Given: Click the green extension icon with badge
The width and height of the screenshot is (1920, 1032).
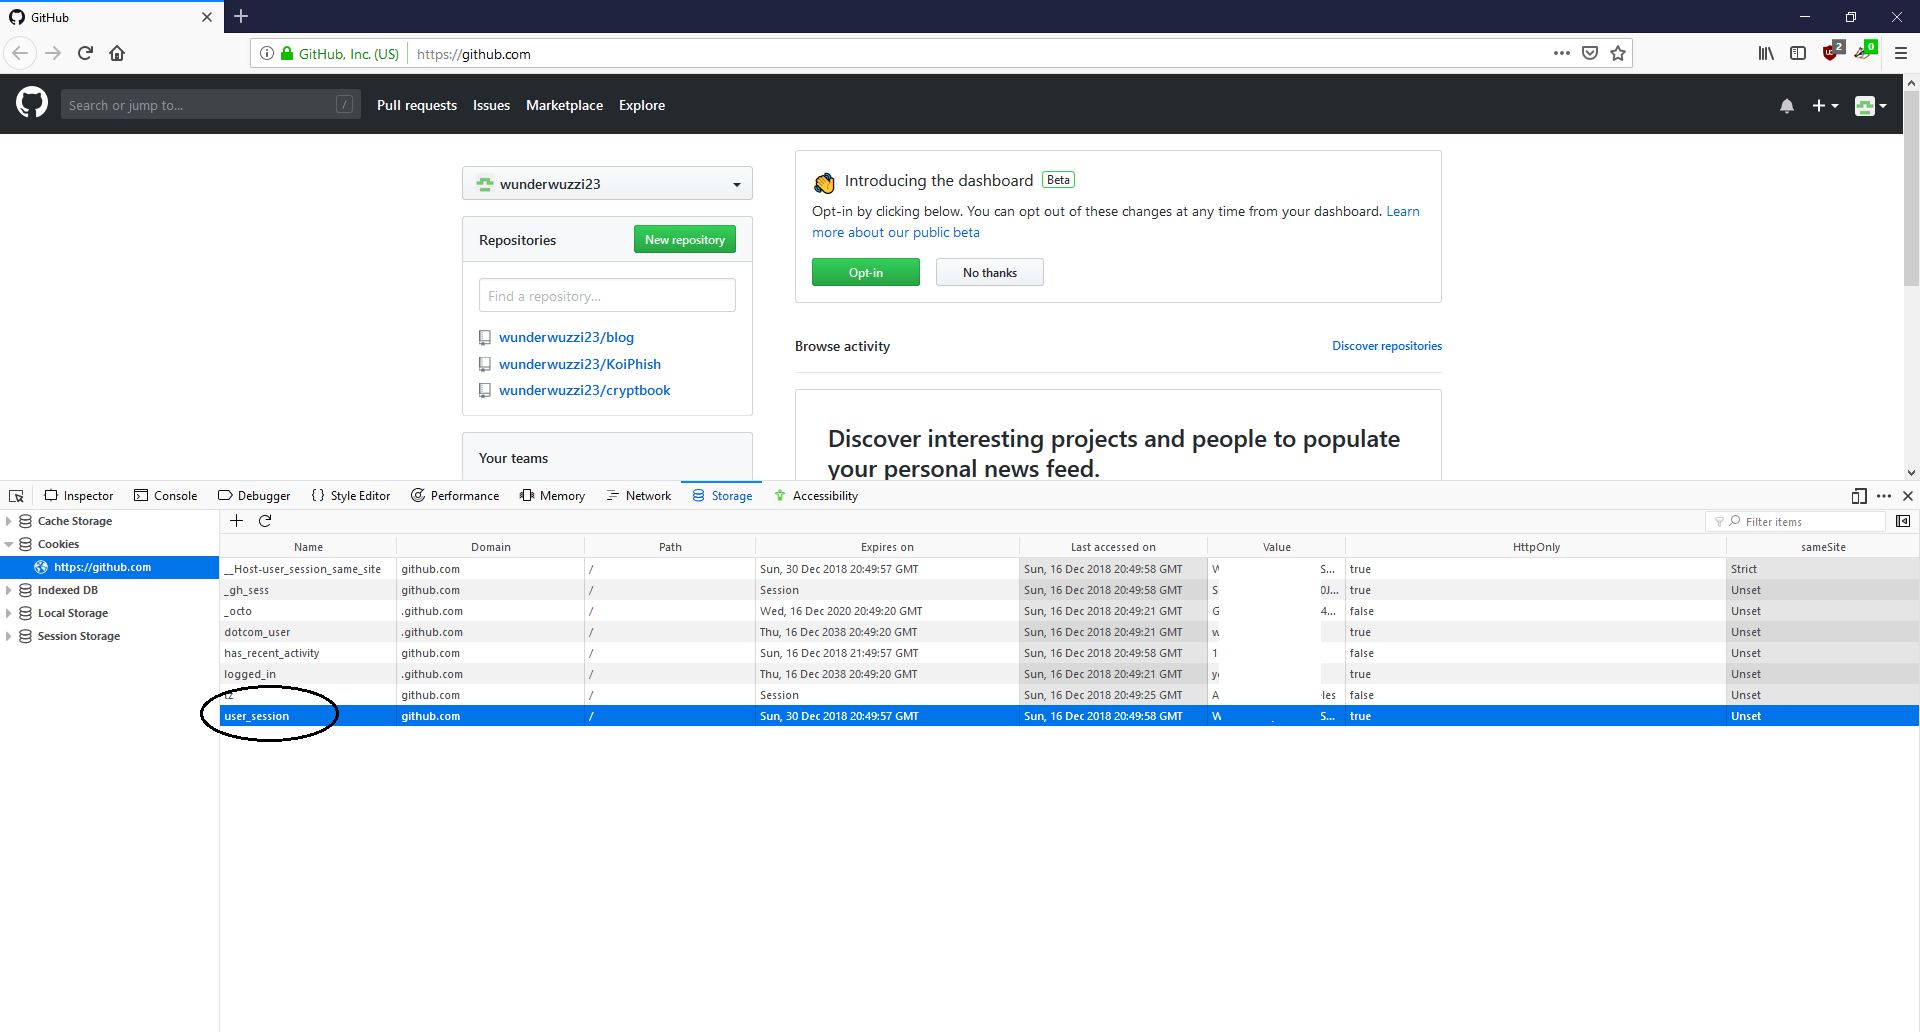Looking at the screenshot, I should (x=1865, y=52).
